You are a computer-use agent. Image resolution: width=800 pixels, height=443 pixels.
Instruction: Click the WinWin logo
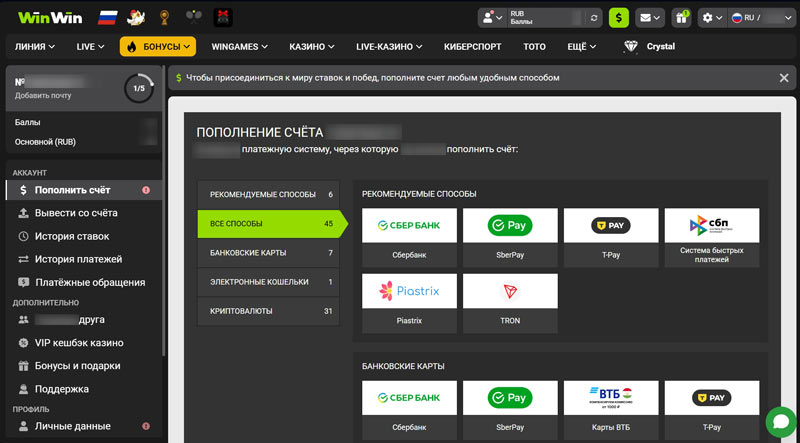[50, 18]
